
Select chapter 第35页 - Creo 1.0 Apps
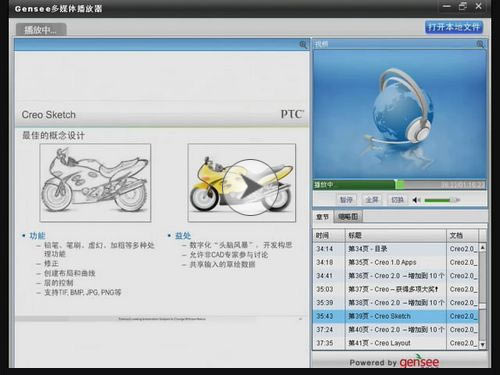coord(396,262)
